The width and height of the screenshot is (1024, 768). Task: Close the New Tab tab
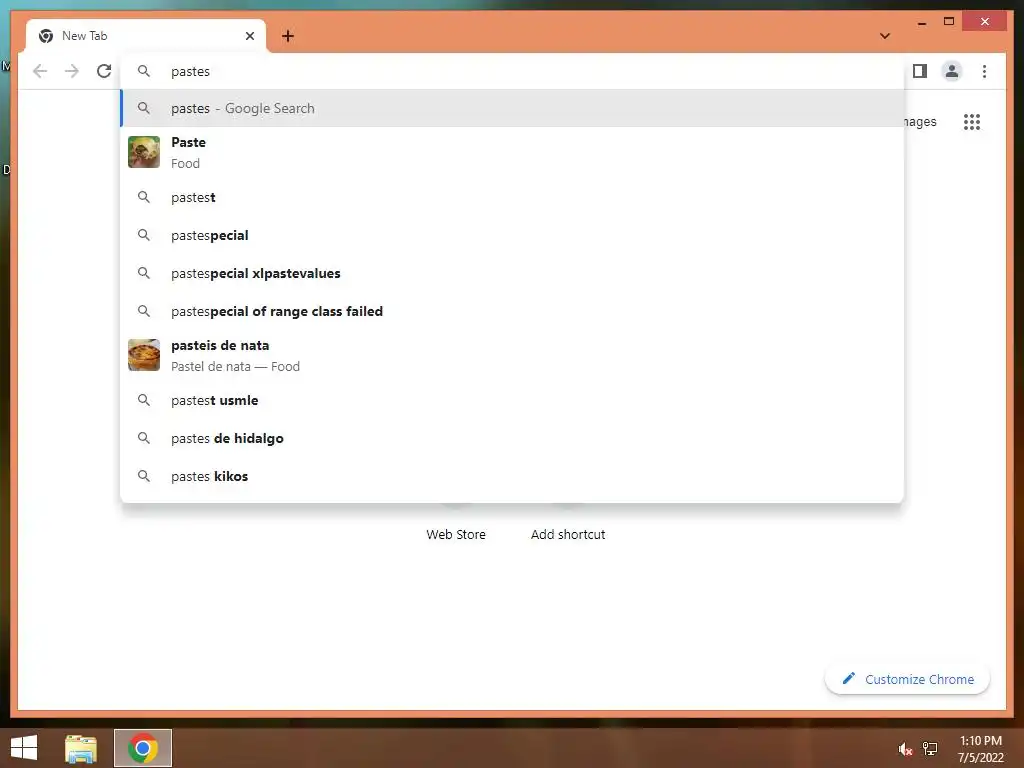click(x=249, y=36)
